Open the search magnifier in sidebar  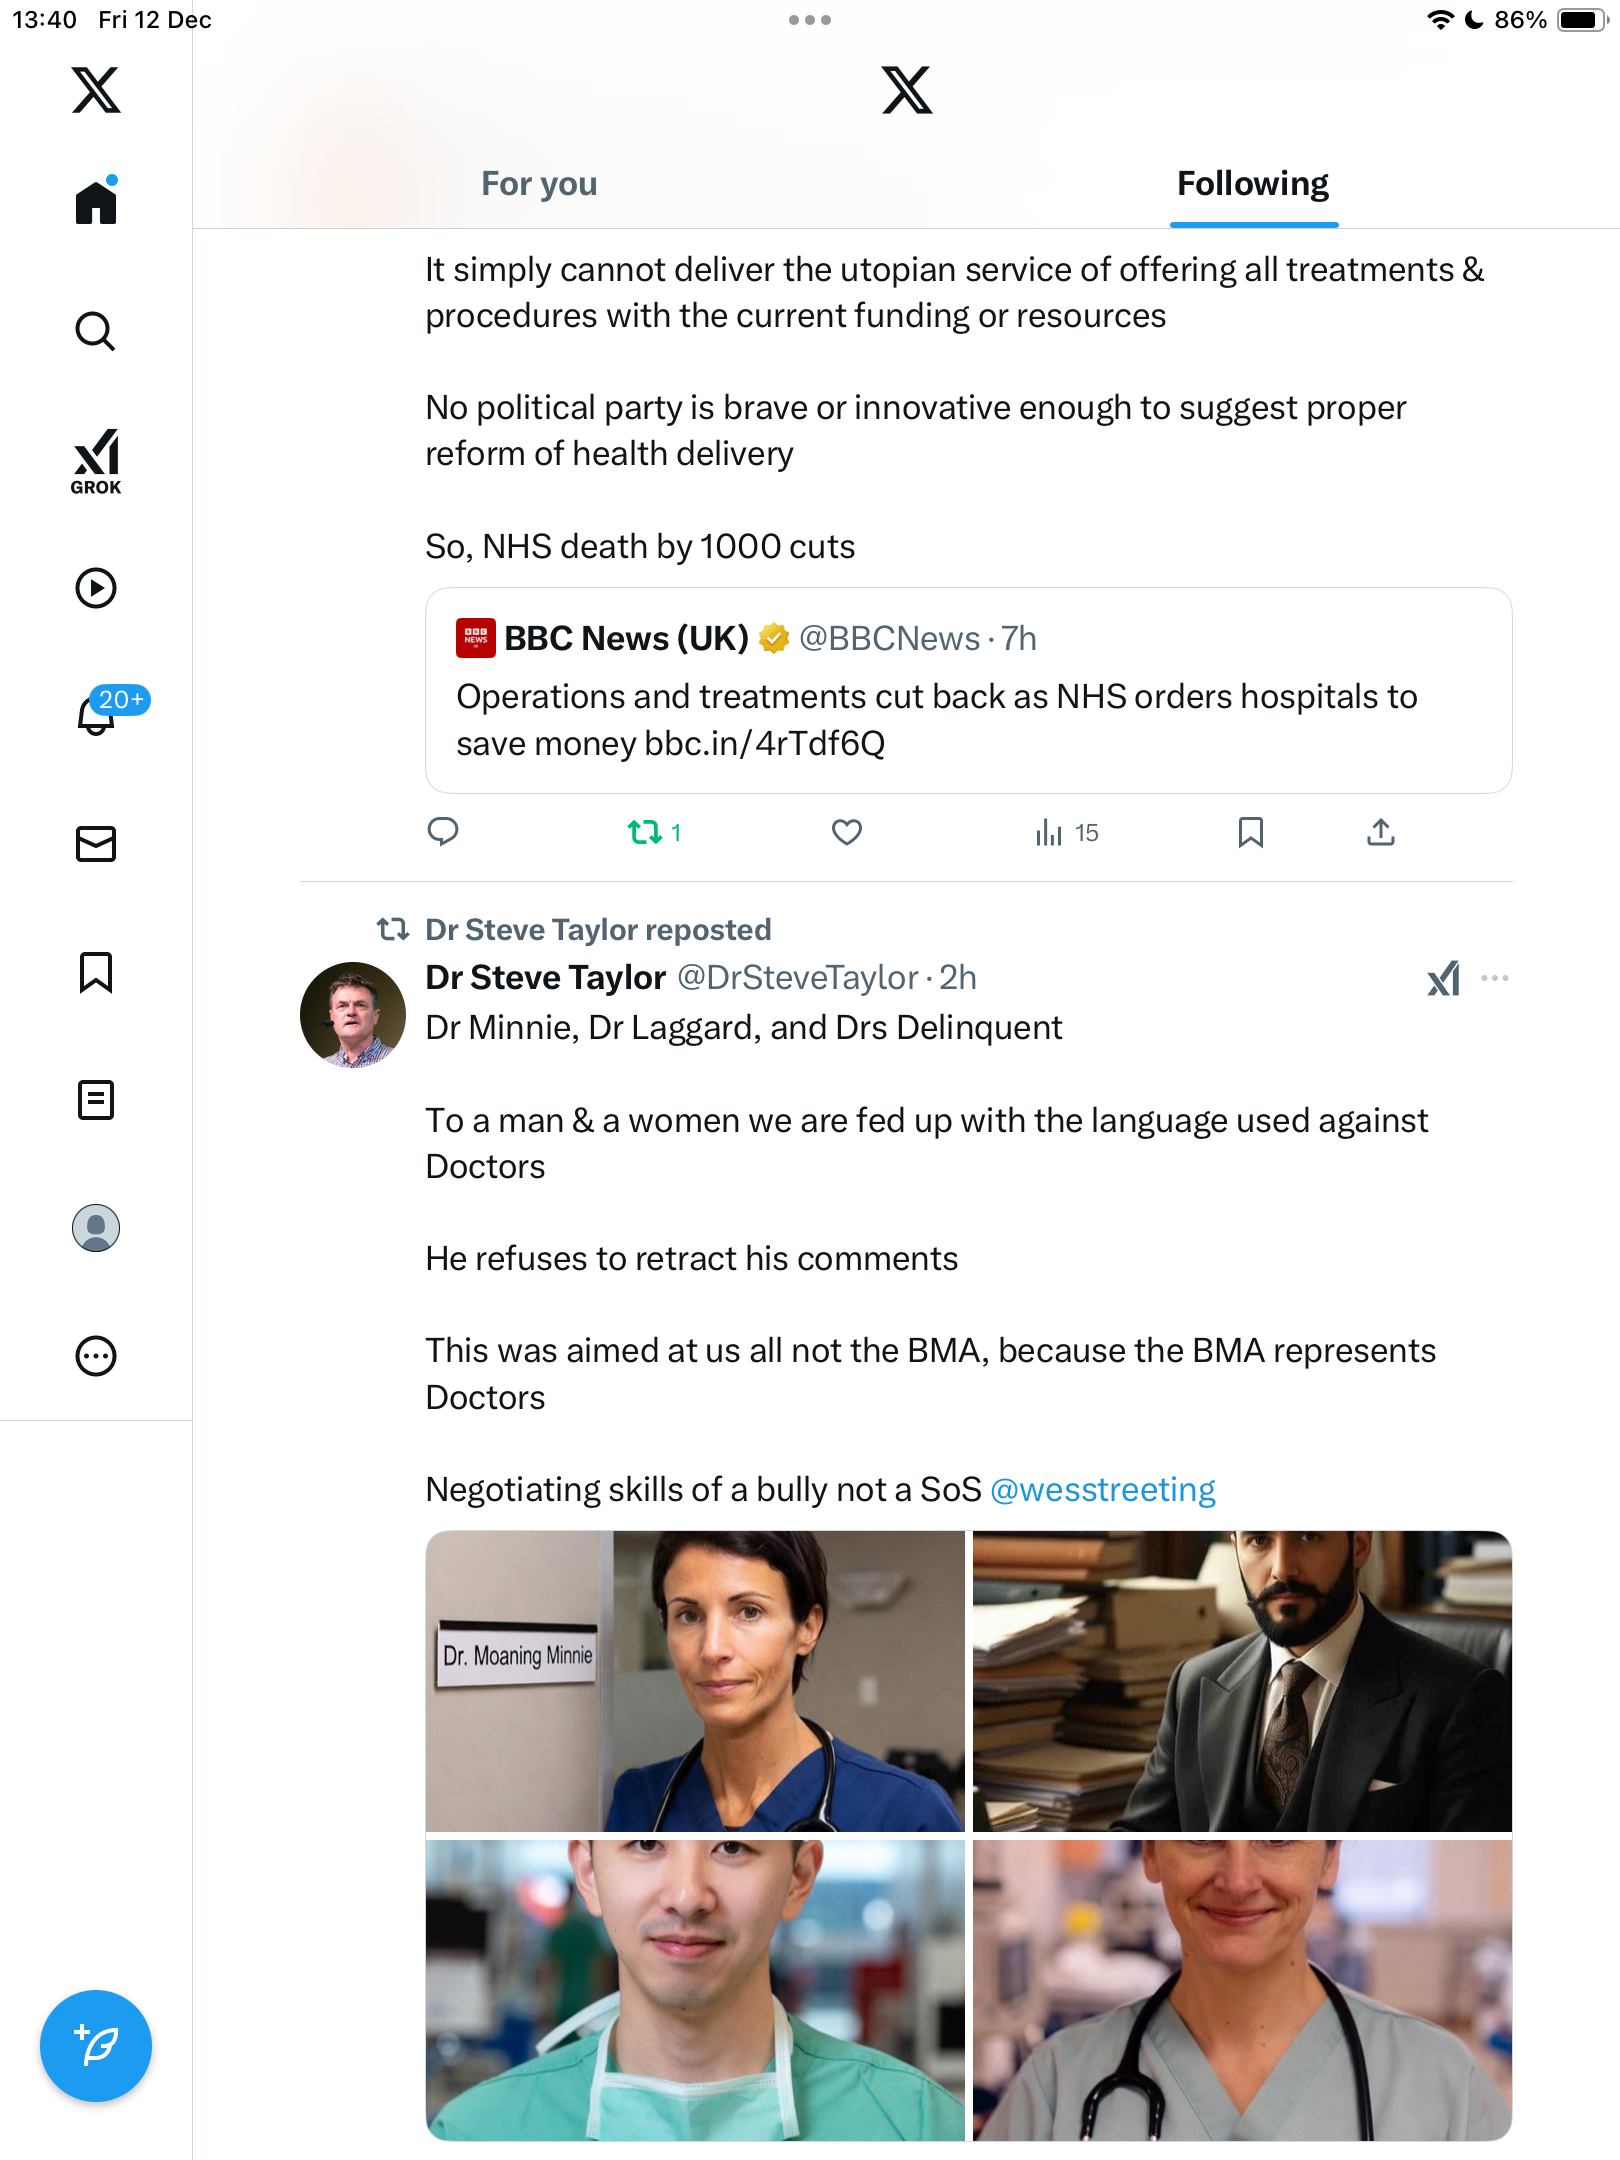click(96, 332)
